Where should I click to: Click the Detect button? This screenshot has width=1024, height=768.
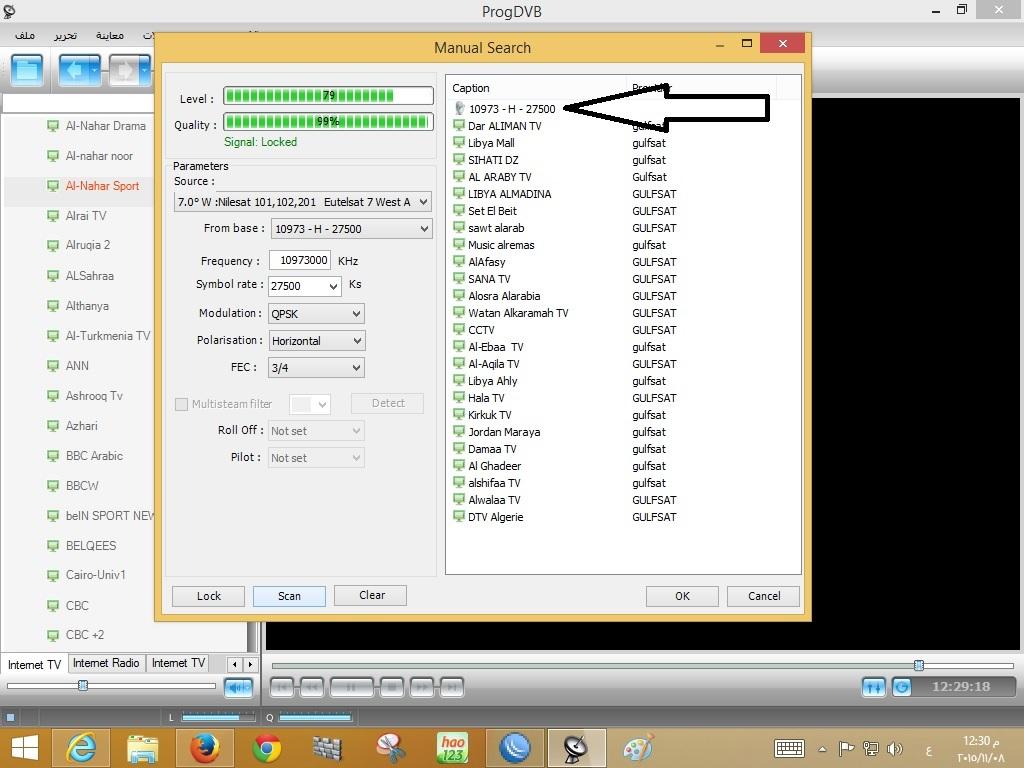tap(387, 404)
